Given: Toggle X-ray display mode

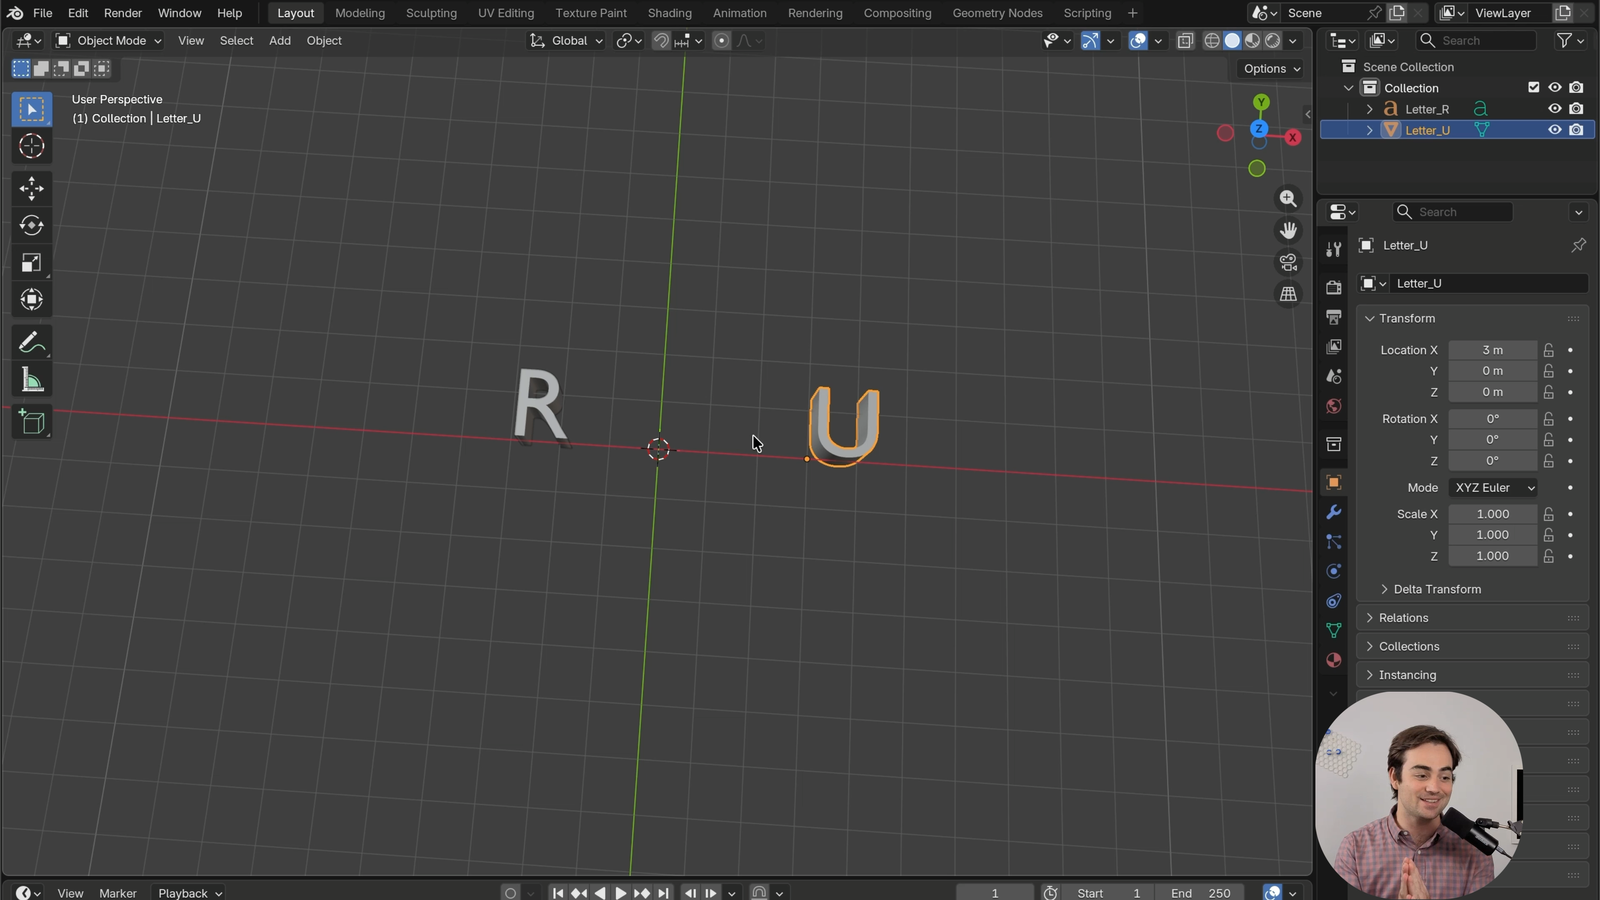Looking at the screenshot, I should click(x=1185, y=41).
